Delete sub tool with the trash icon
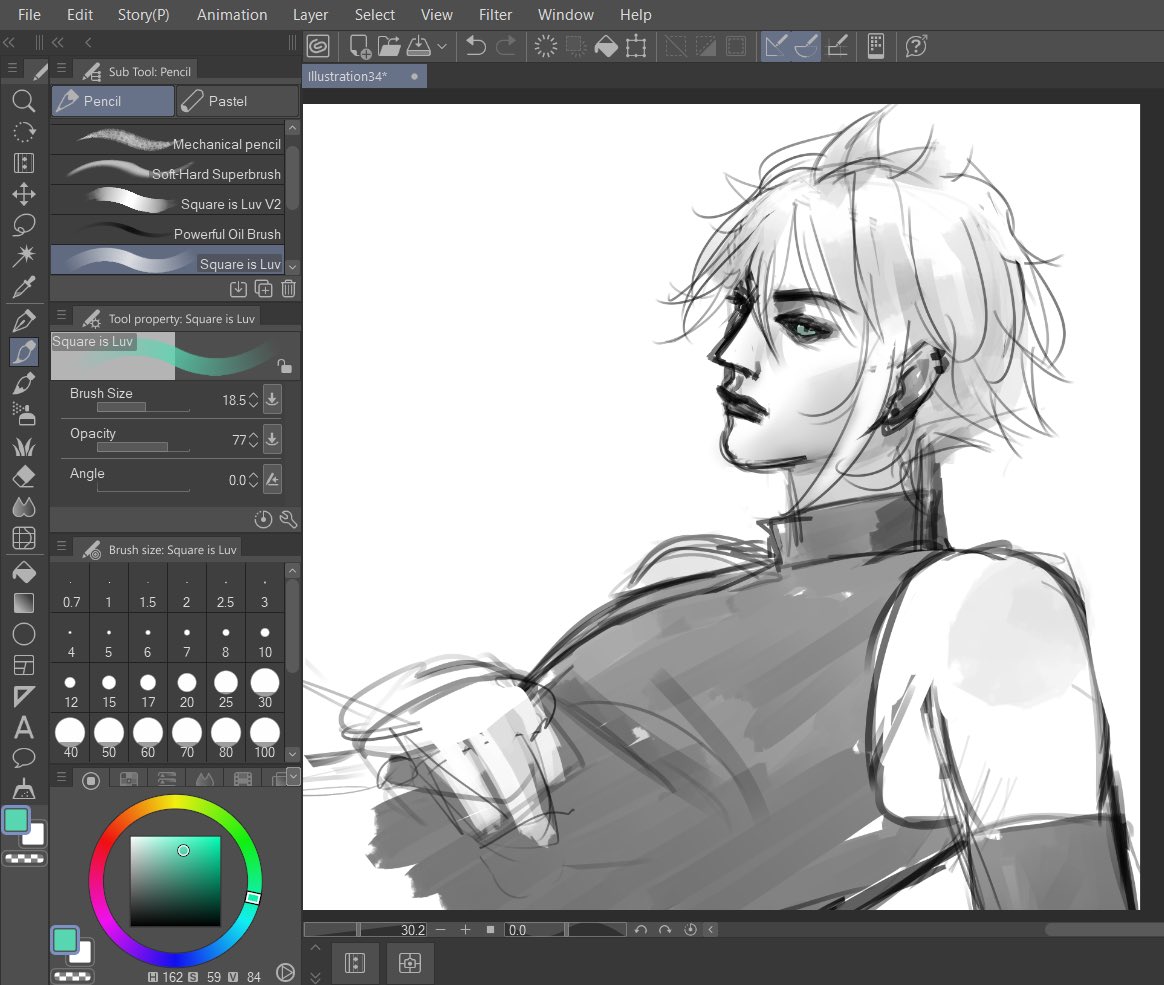This screenshot has height=985, width=1164. (x=289, y=289)
